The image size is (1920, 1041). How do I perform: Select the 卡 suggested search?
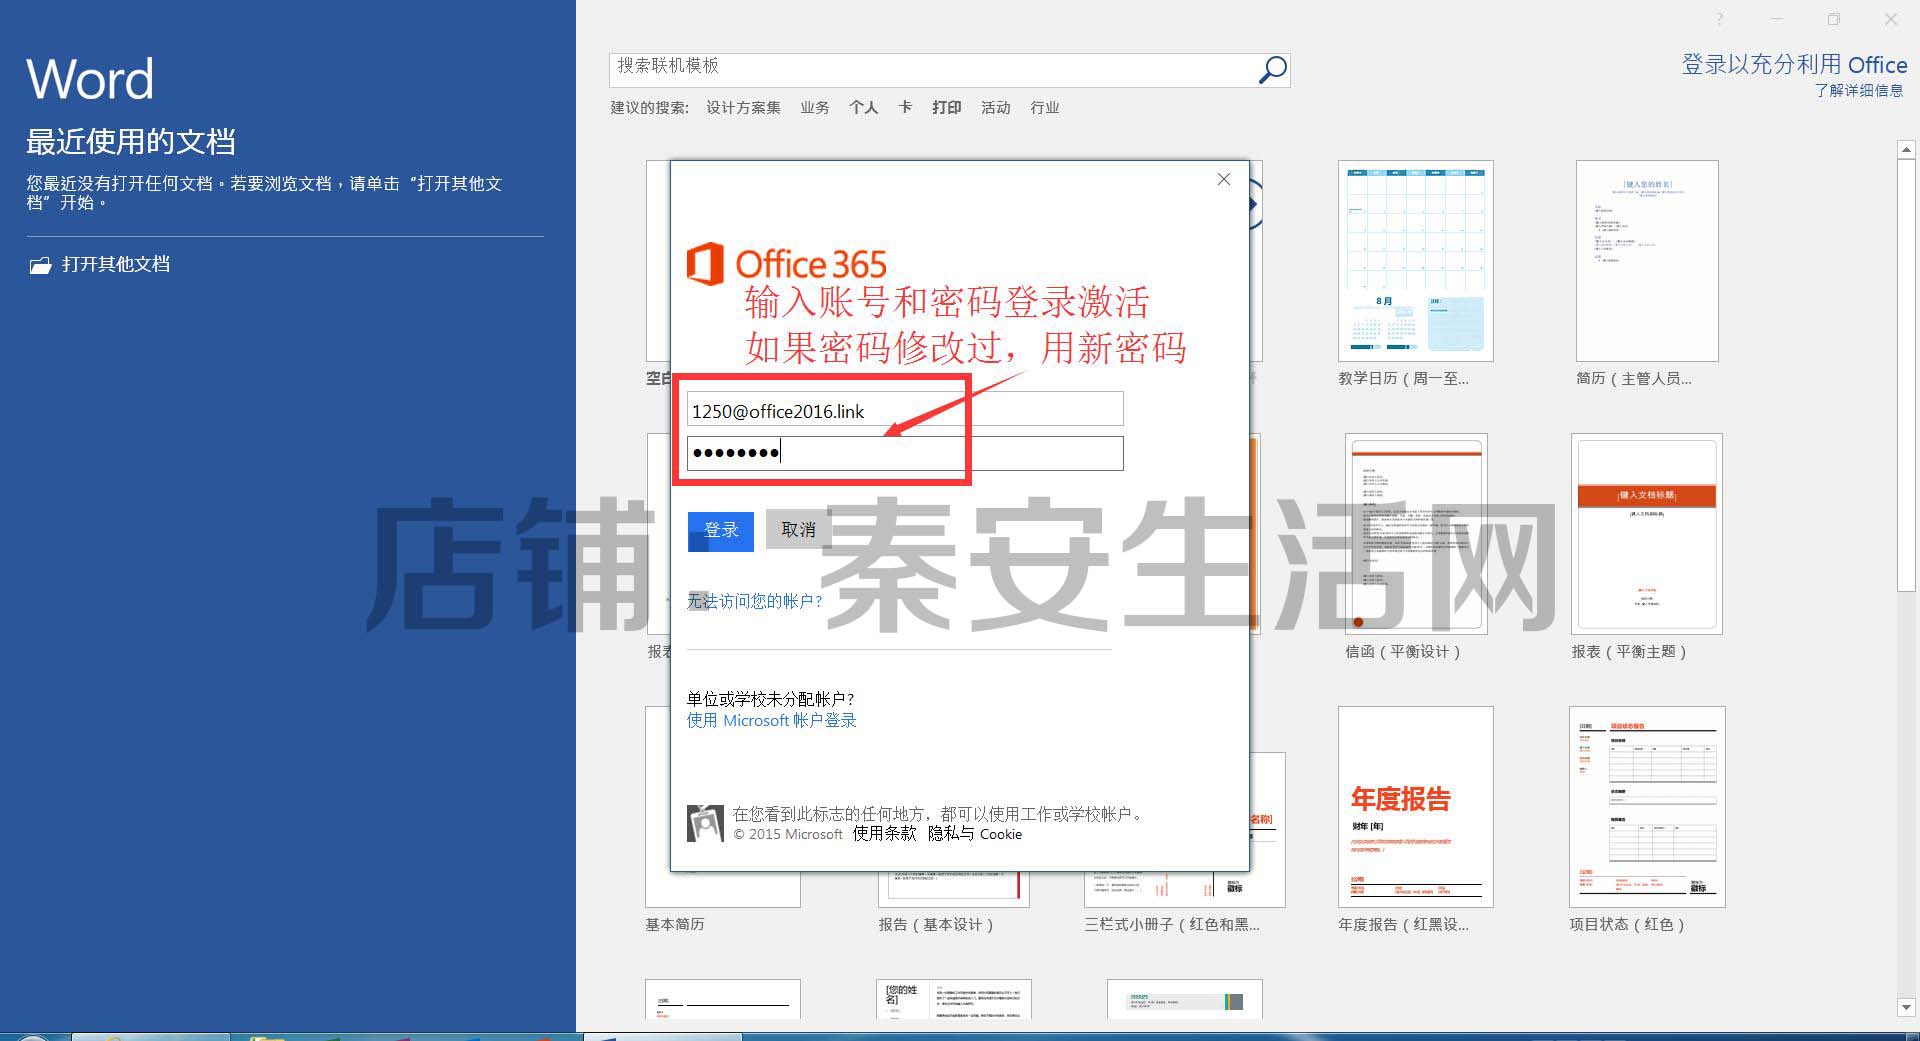tap(905, 107)
